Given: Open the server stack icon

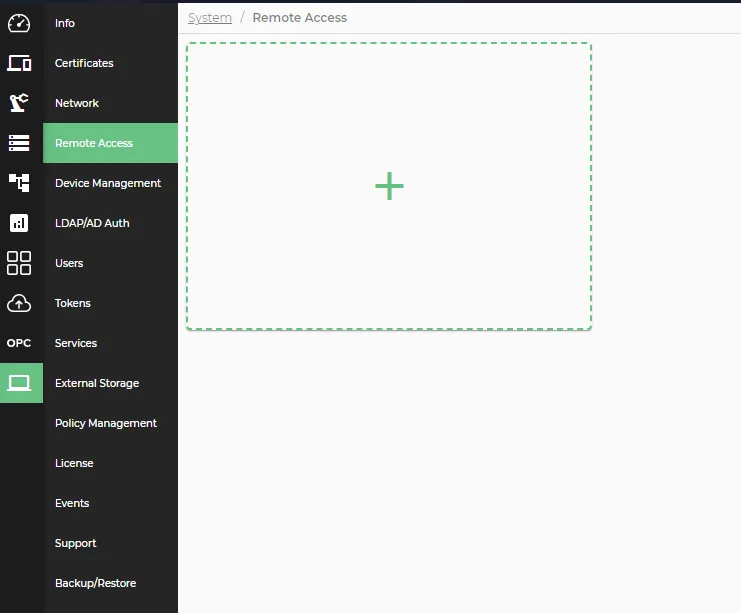Looking at the screenshot, I should click(x=19, y=143).
